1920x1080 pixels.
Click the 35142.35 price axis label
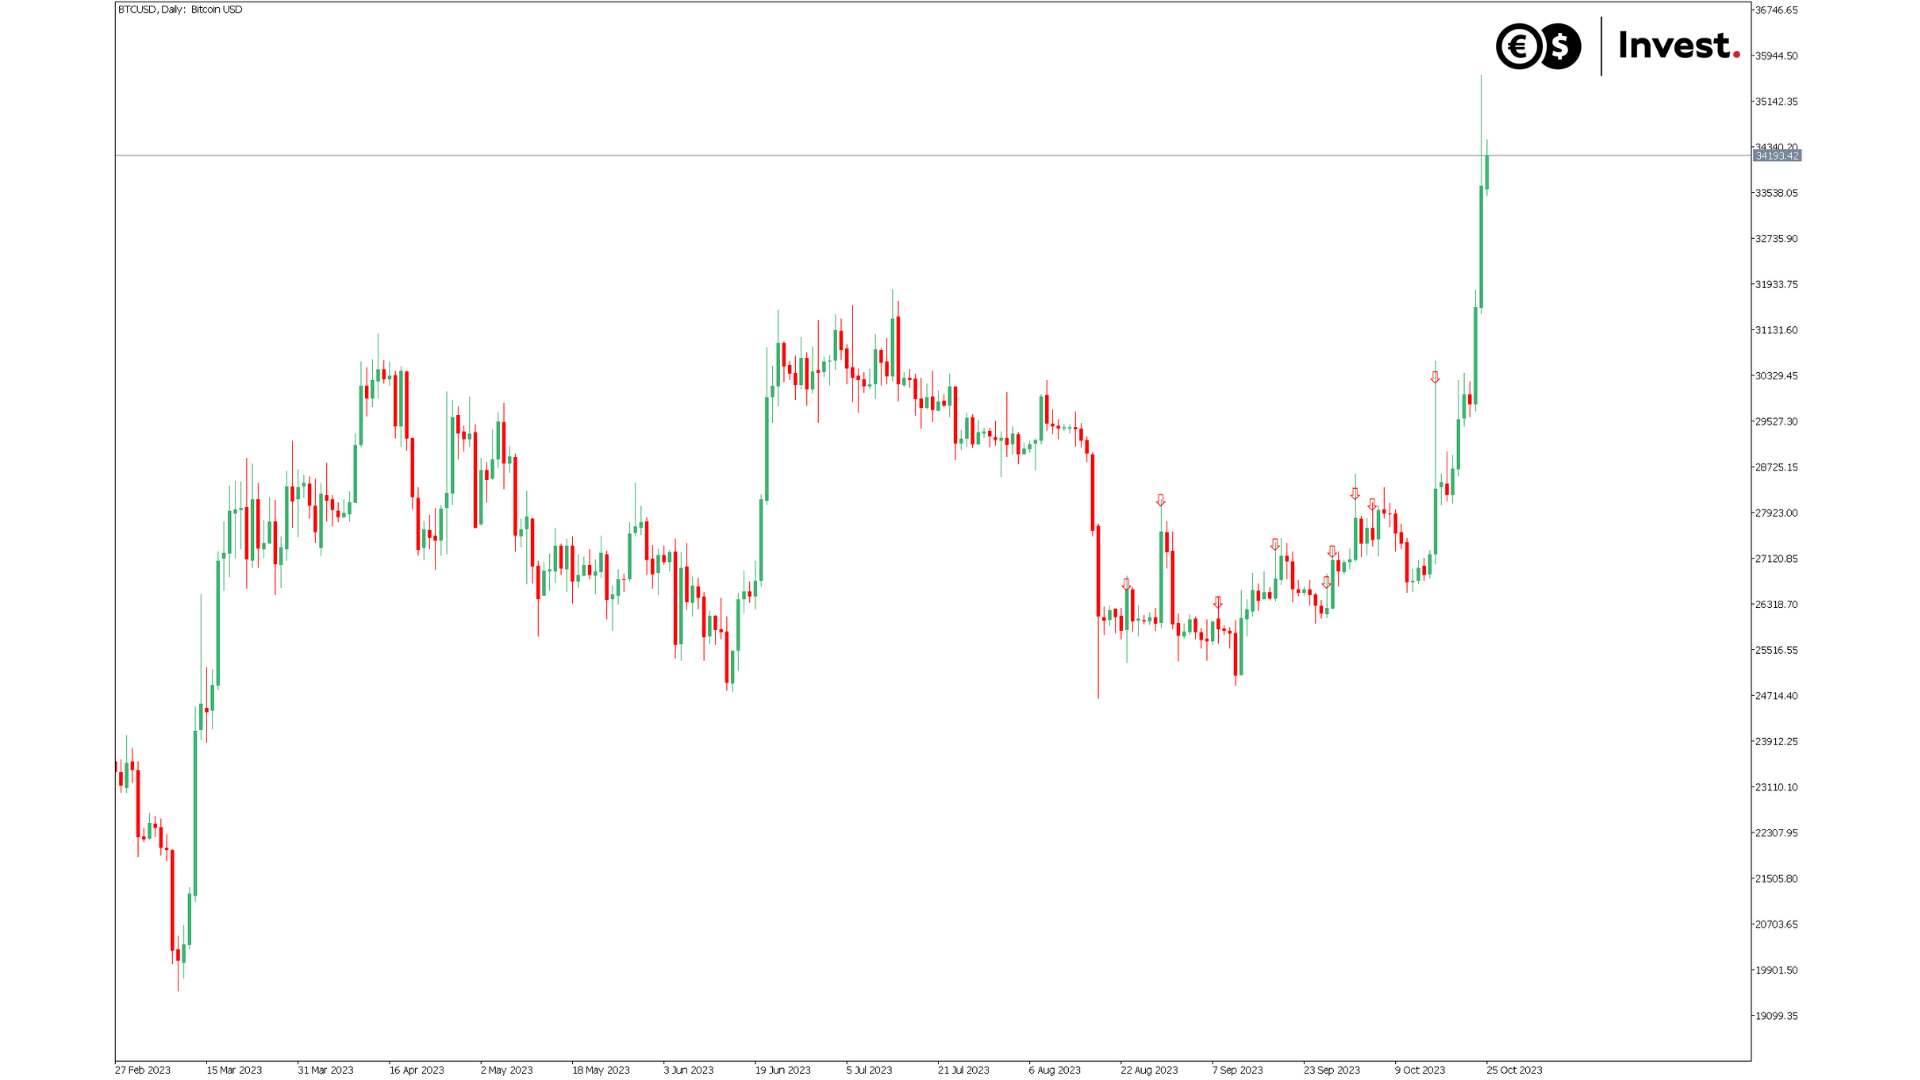click(x=1776, y=102)
